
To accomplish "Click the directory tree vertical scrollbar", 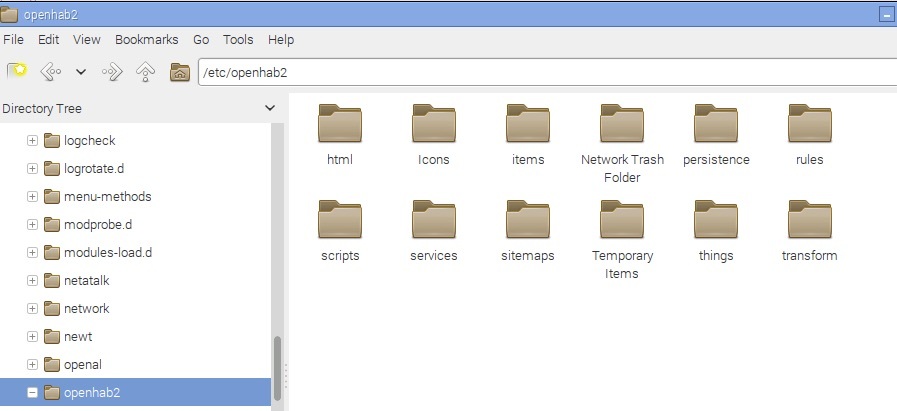I will (x=277, y=367).
